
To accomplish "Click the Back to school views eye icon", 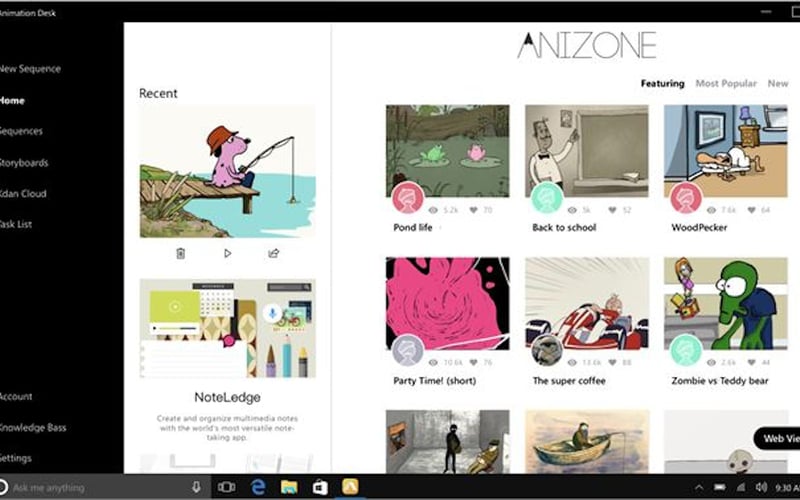I will point(572,210).
